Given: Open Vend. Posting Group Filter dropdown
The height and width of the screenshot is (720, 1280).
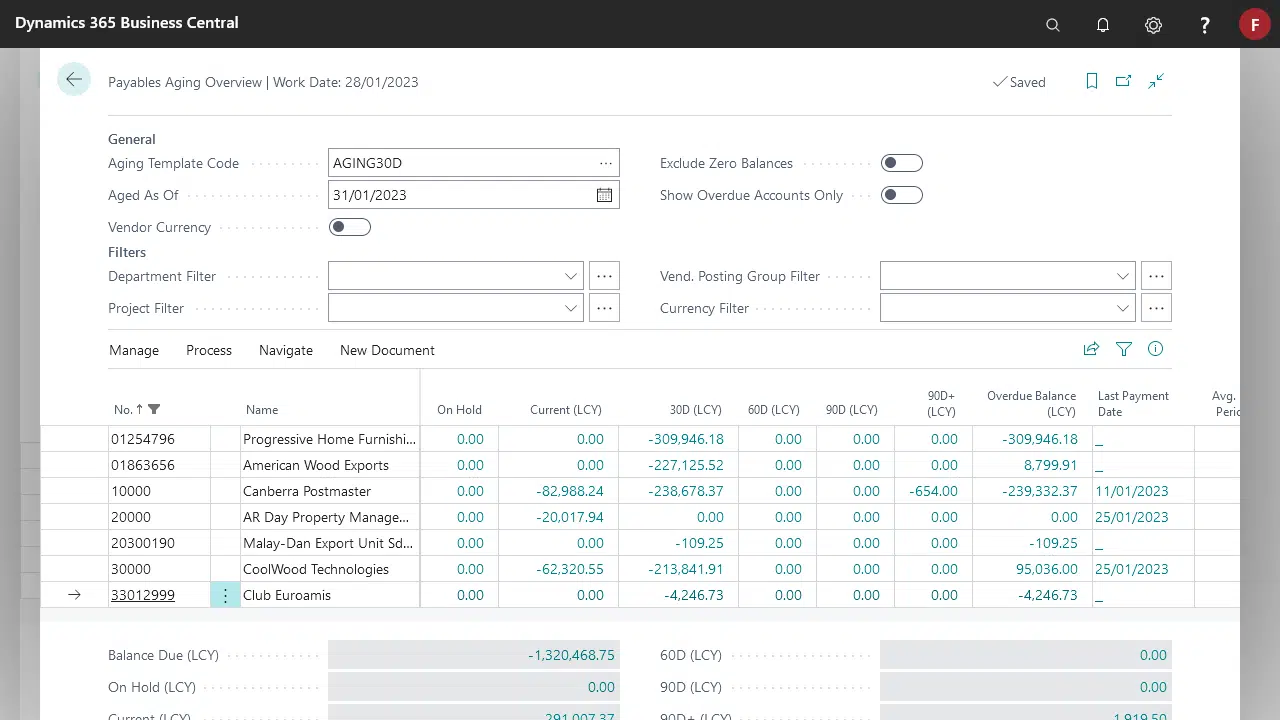Looking at the screenshot, I should tap(1123, 276).
